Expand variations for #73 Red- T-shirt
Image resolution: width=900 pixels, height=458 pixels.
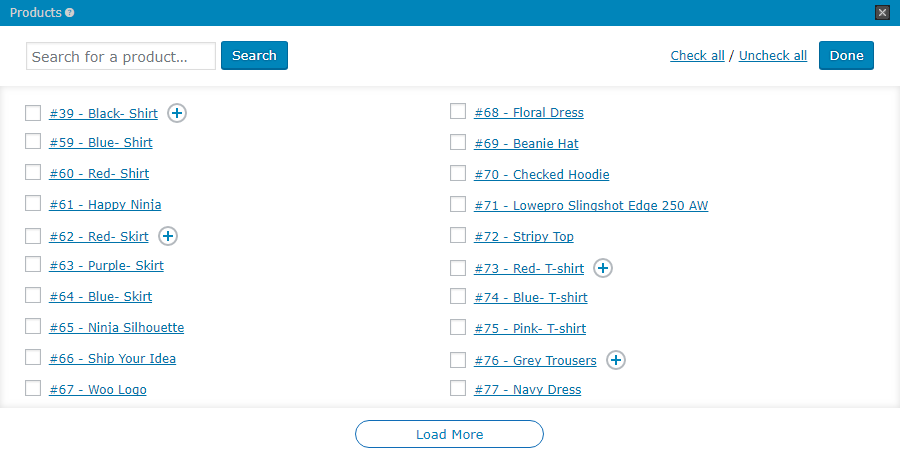point(603,268)
